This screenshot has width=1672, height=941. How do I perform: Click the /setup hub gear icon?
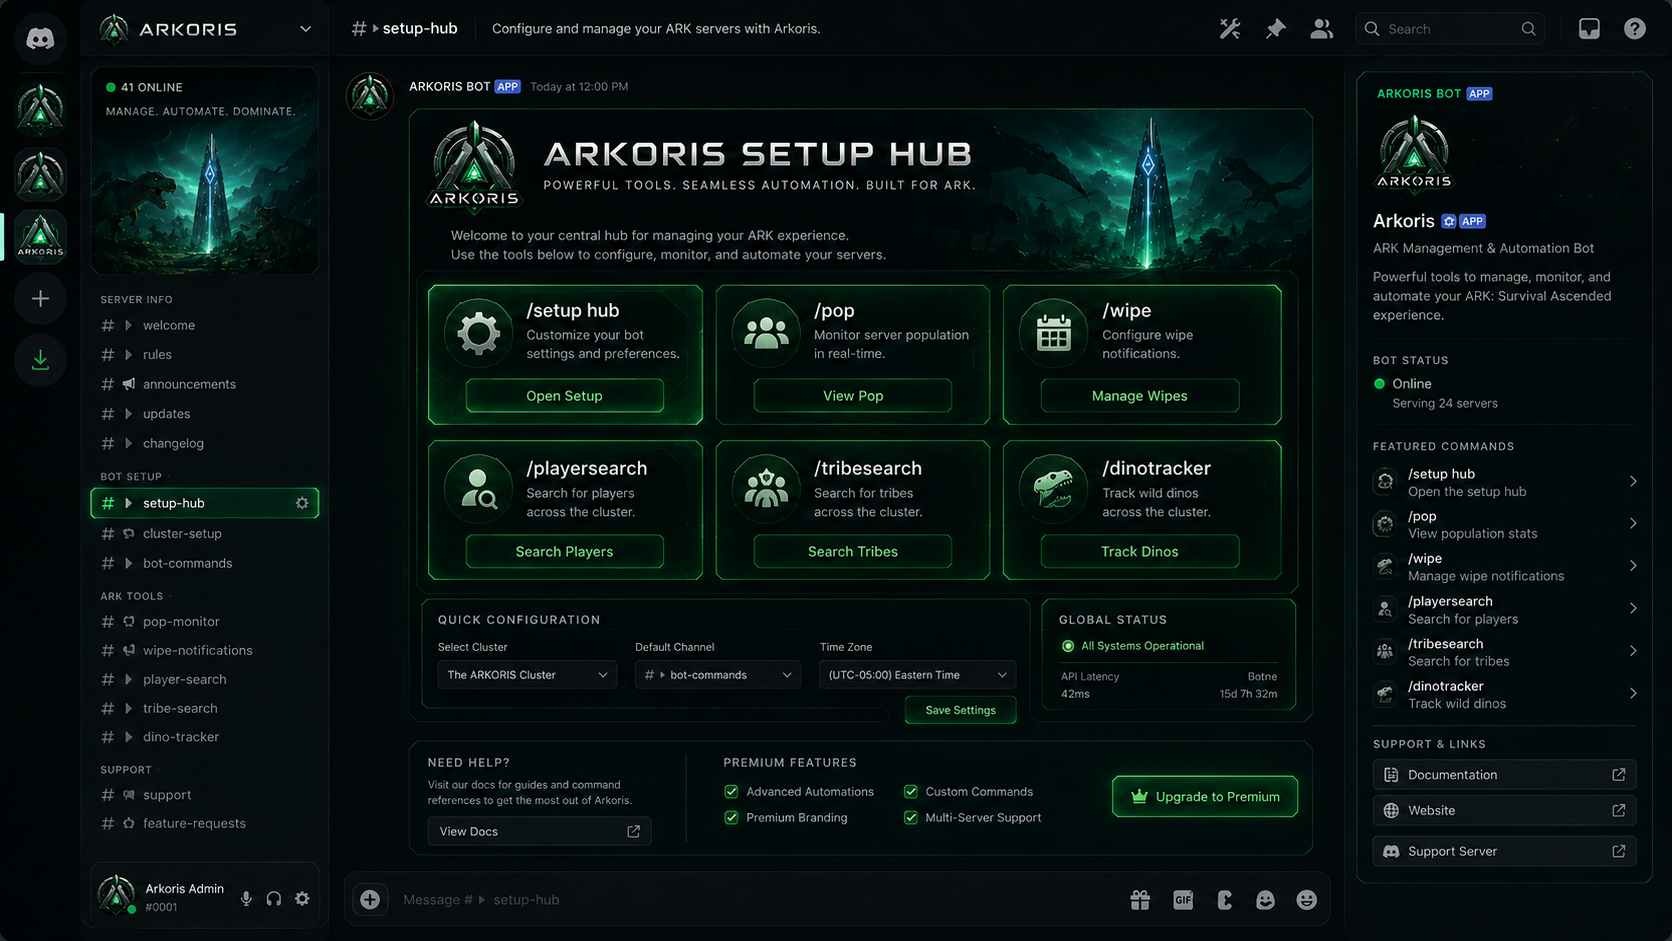pyautogui.click(x=478, y=333)
